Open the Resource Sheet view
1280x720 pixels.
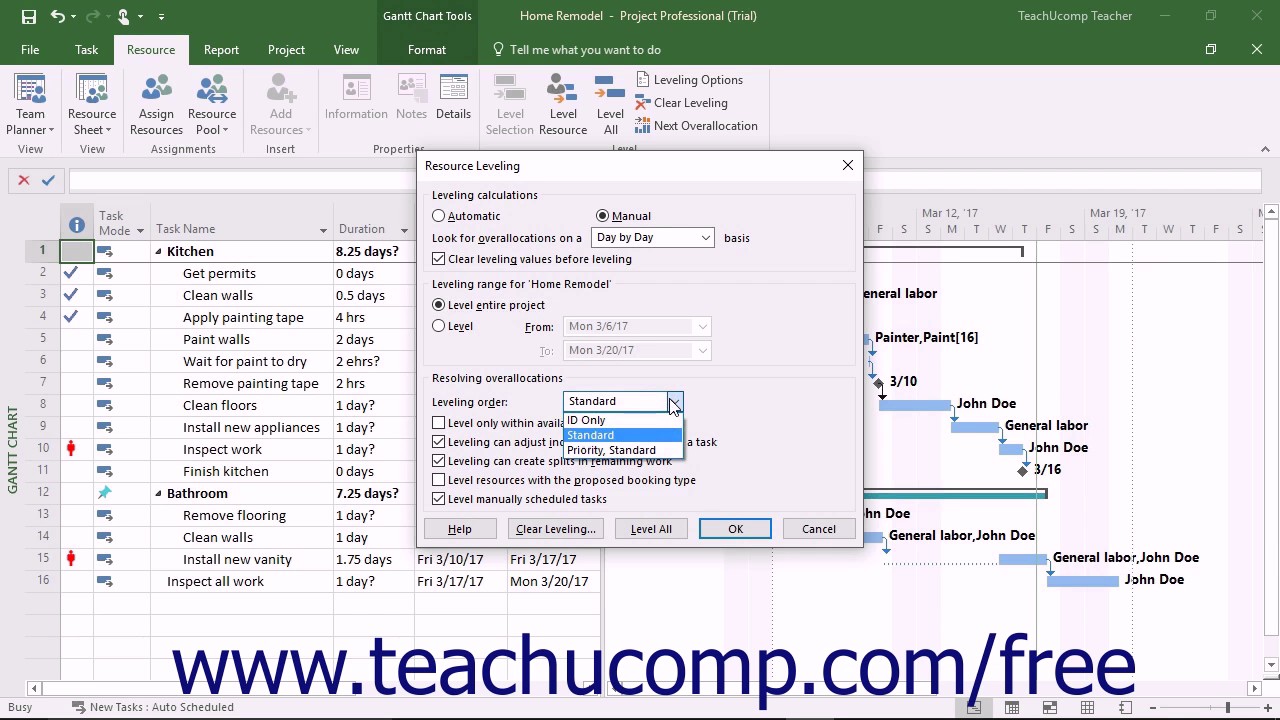click(x=92, y=105)
